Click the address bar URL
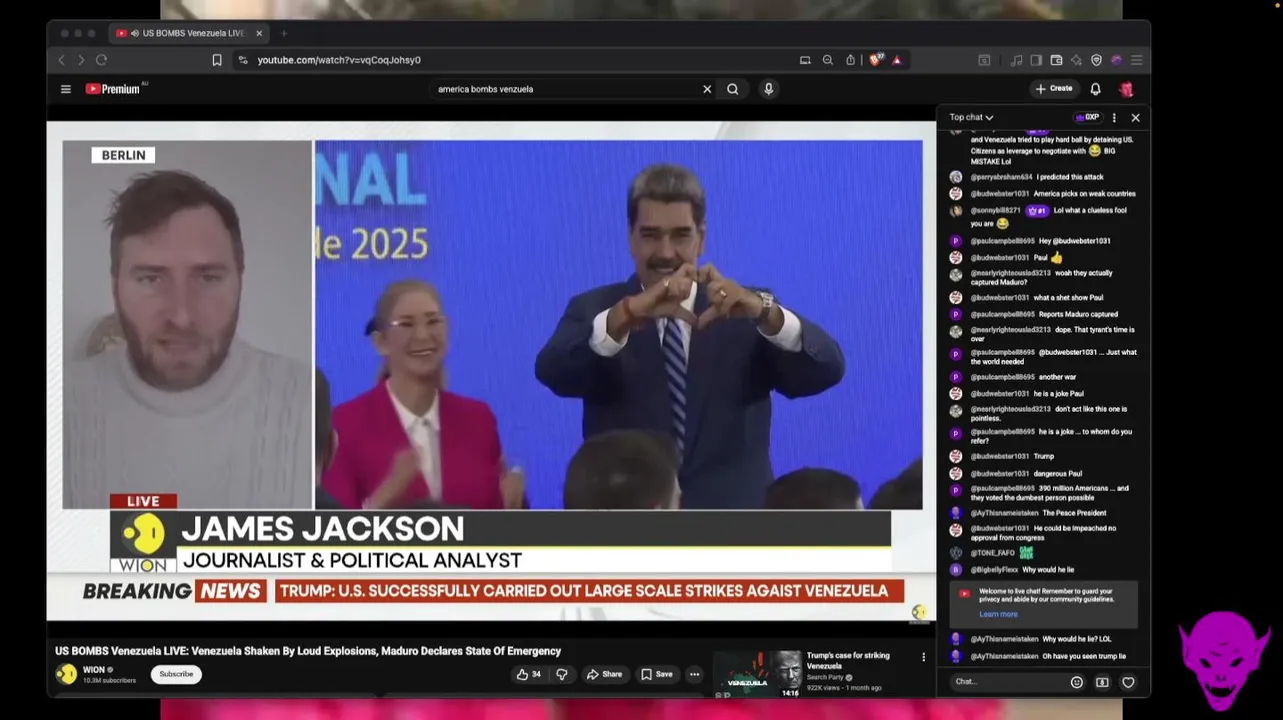This screenshot has height=720, width=1283. [339, 60]
